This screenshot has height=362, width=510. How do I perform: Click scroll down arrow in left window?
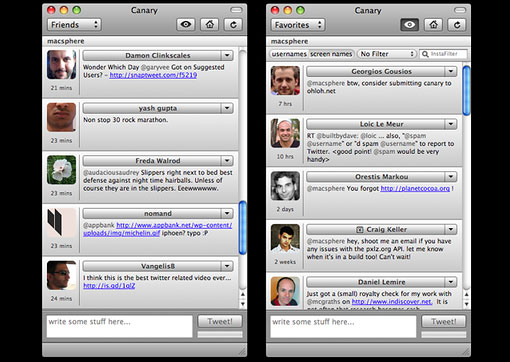point(243,304)
